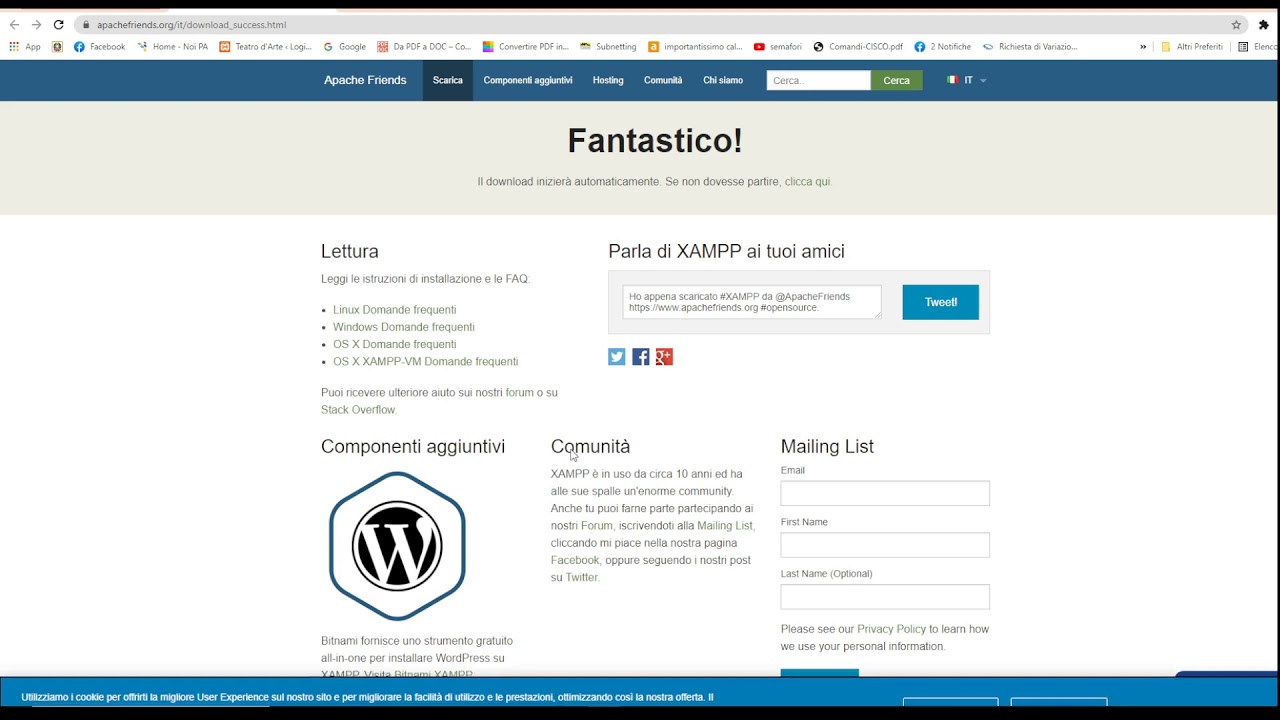Open the semafori YouTube bookmark
Viewport: 1280px width, 720px height.
point(778,47)
